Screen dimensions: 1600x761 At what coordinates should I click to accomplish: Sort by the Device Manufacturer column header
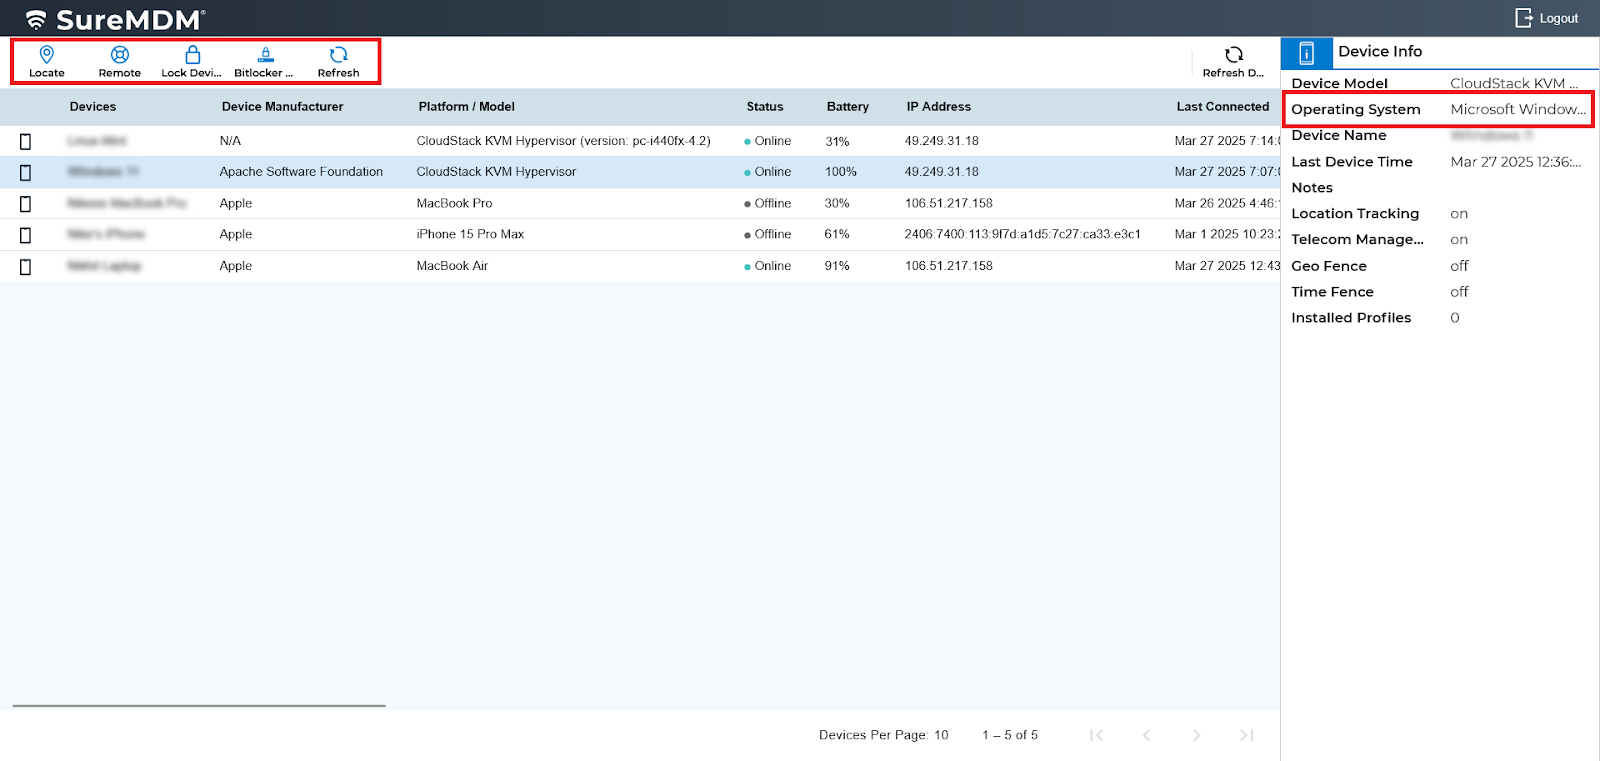282,107
